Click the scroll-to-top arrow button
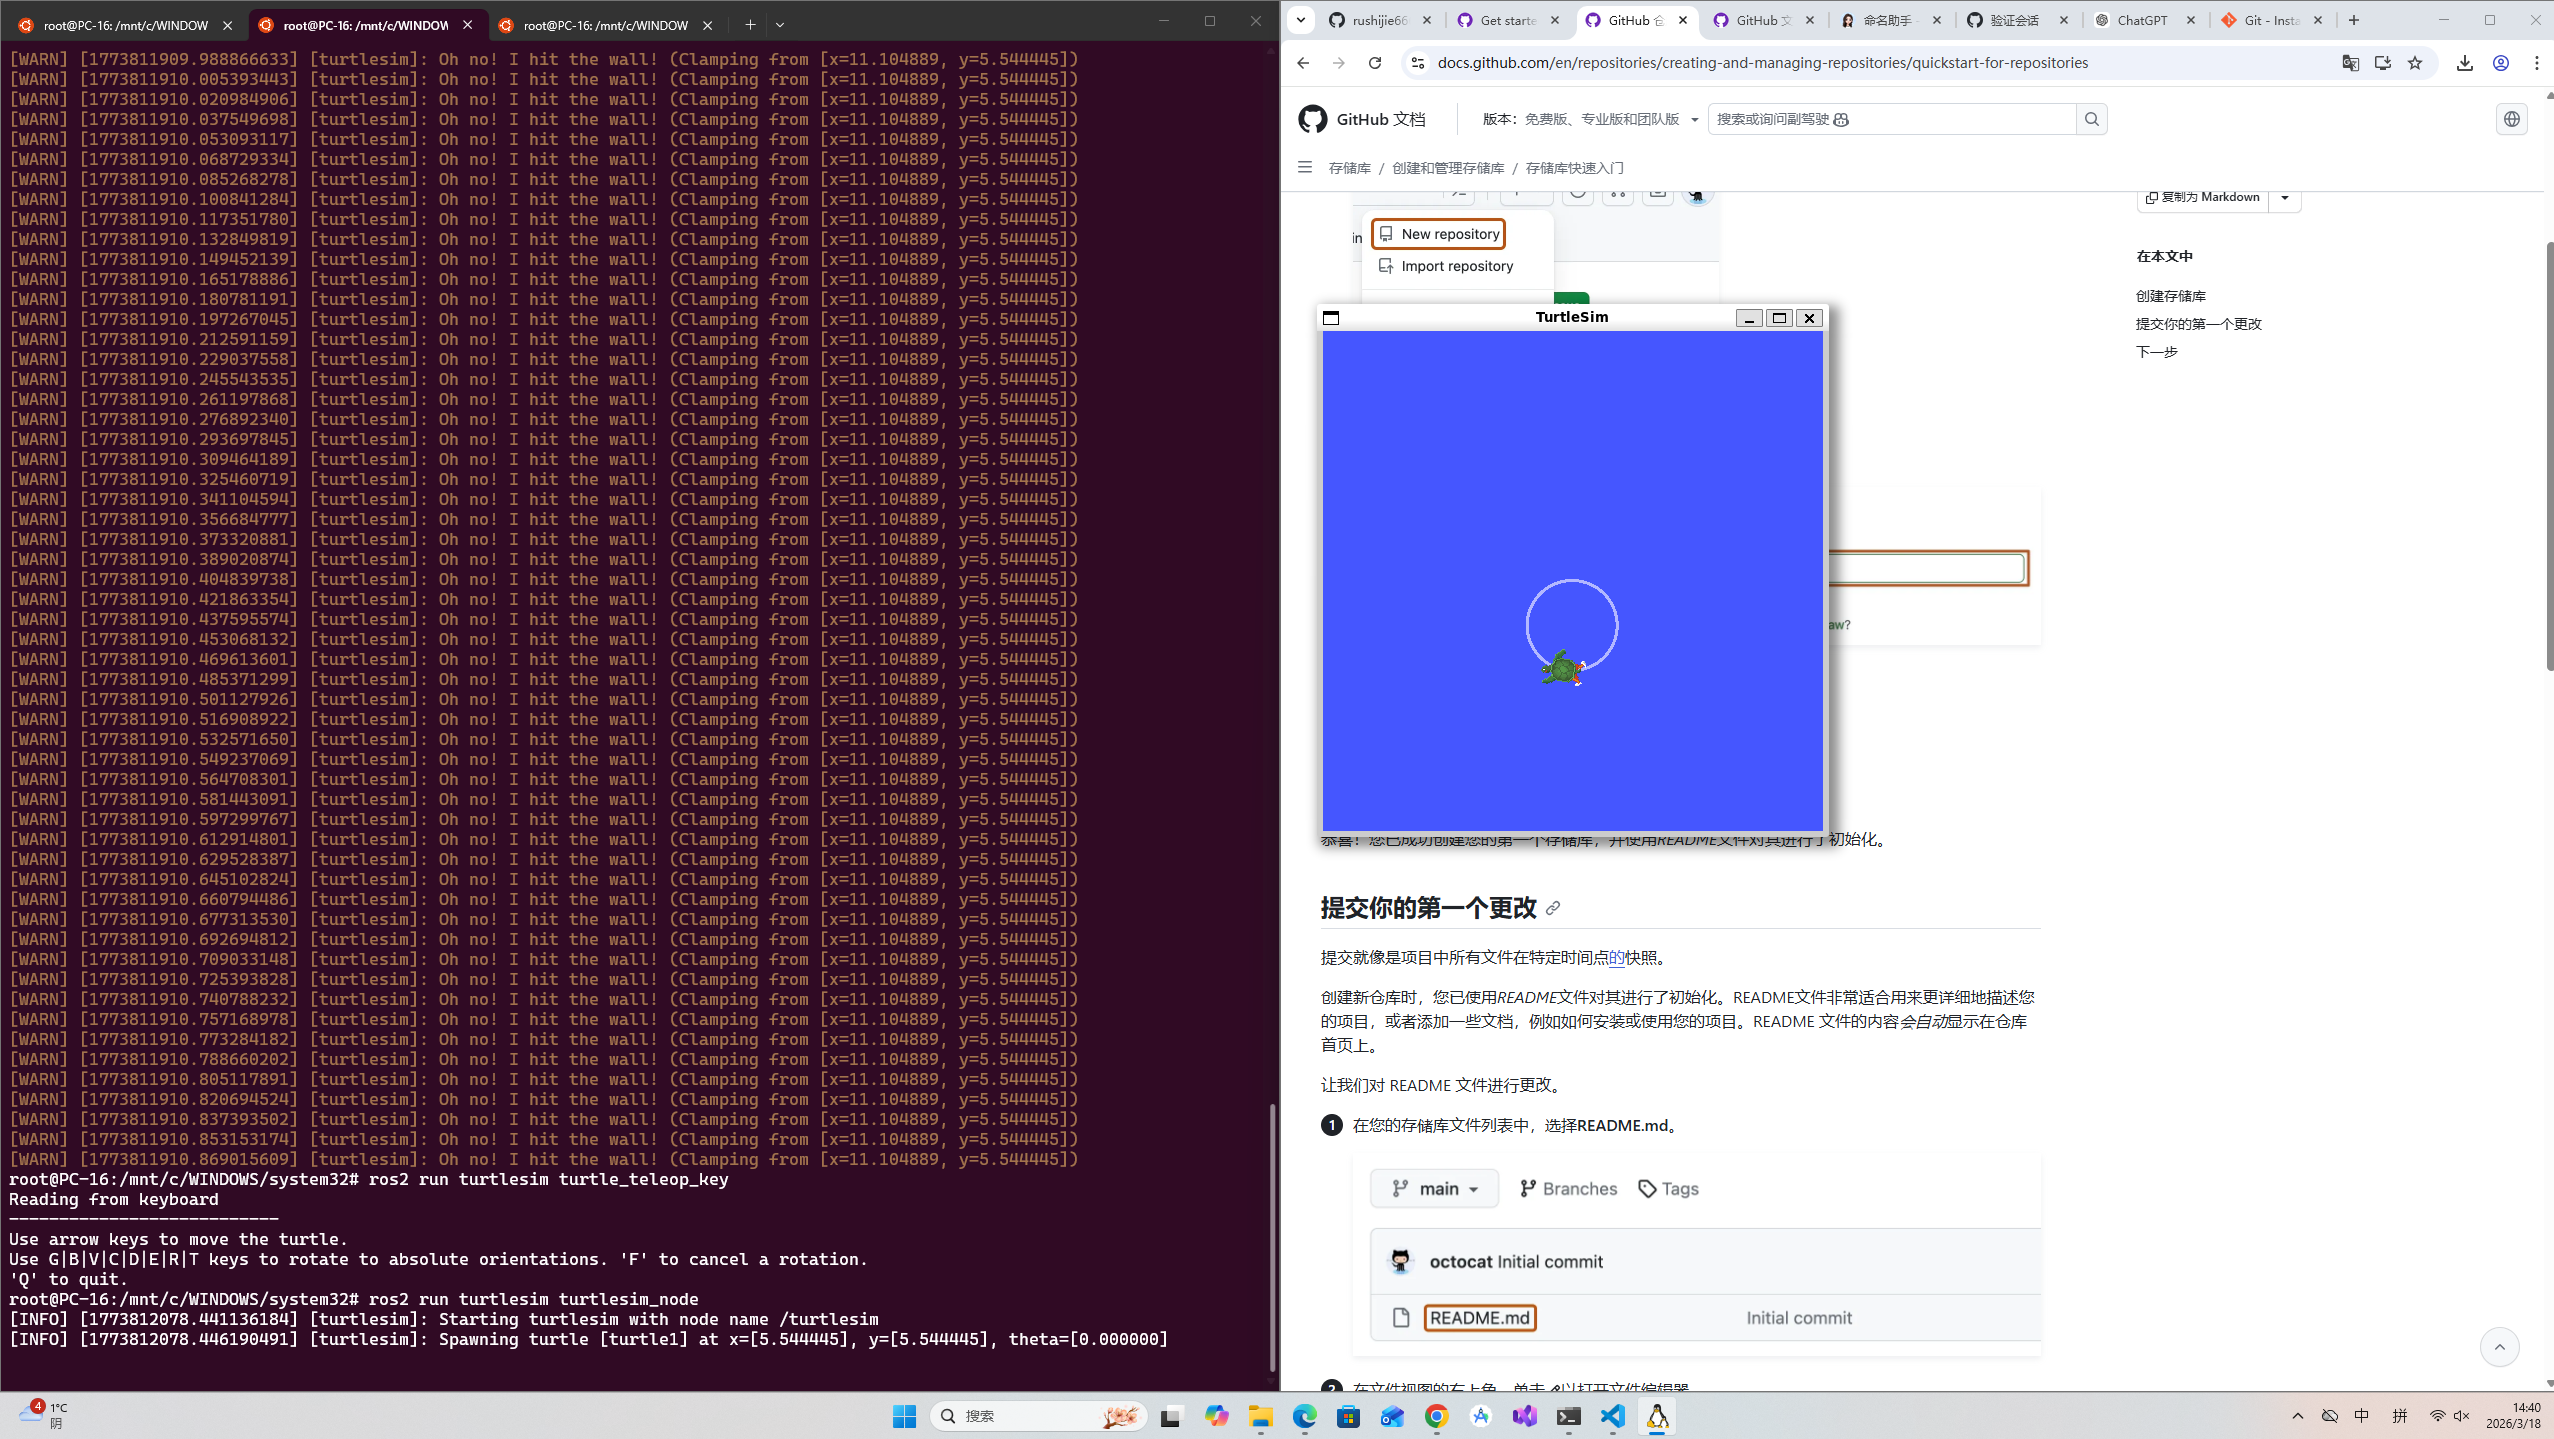Screen dimensions: 2554x1439 pos(2499,1347)
